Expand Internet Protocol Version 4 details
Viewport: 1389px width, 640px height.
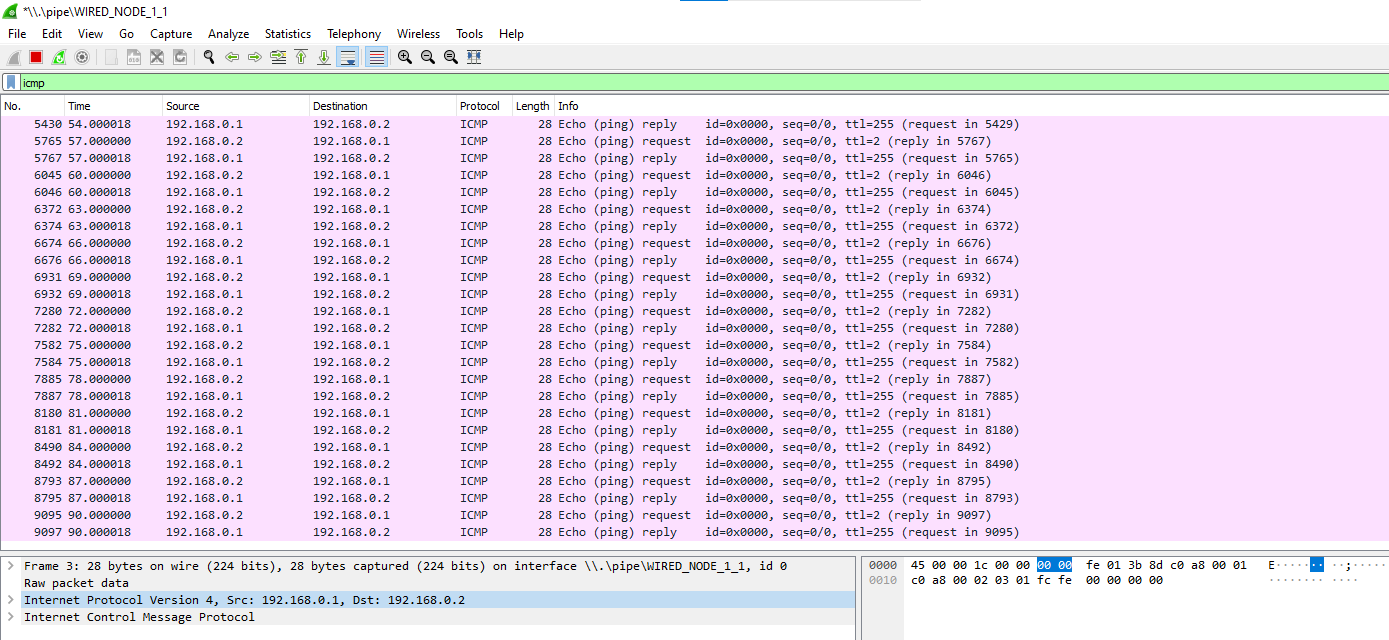point(10,600)
